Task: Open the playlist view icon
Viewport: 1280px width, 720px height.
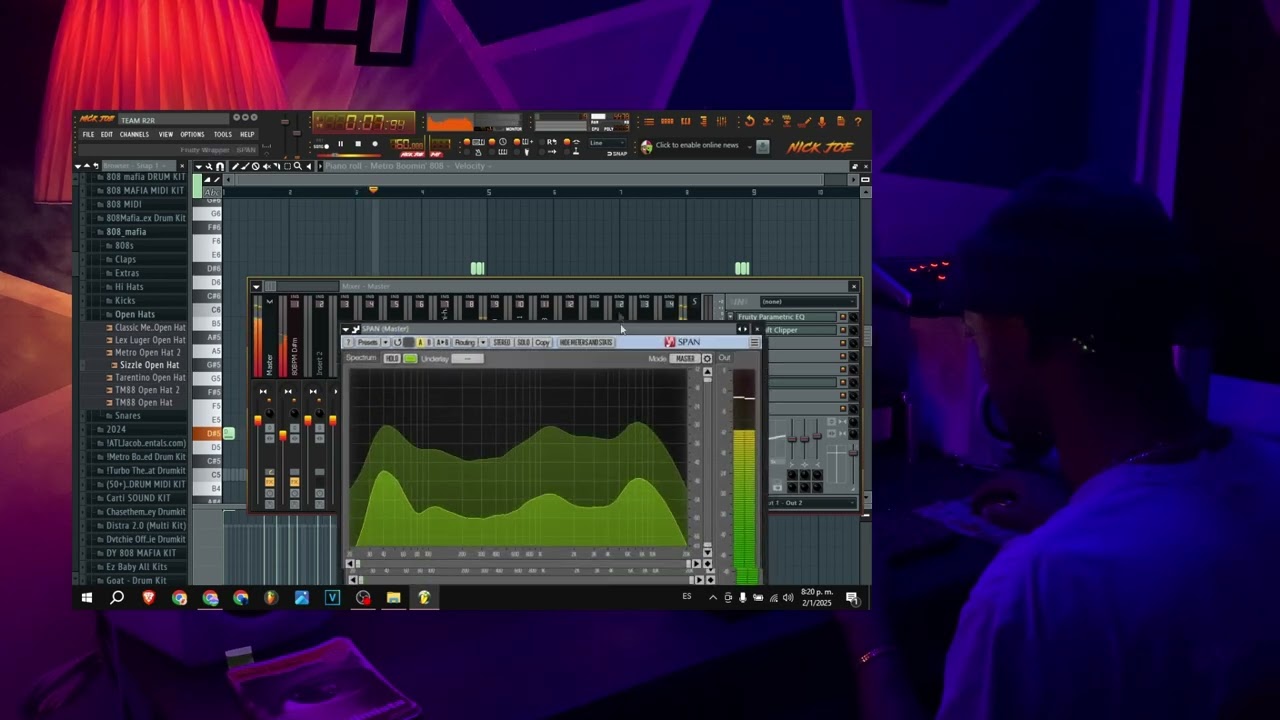Action: 649,121
